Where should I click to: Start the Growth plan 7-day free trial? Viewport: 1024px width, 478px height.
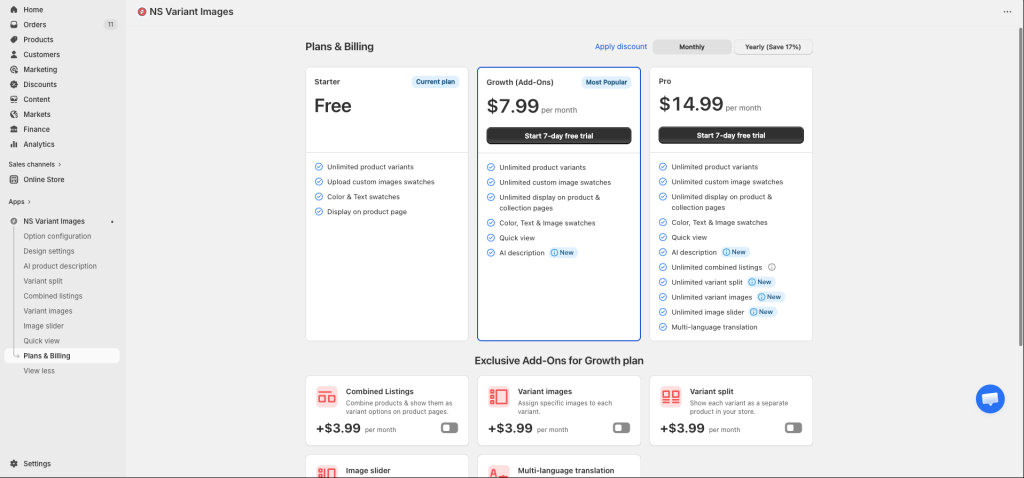(559, 135)
